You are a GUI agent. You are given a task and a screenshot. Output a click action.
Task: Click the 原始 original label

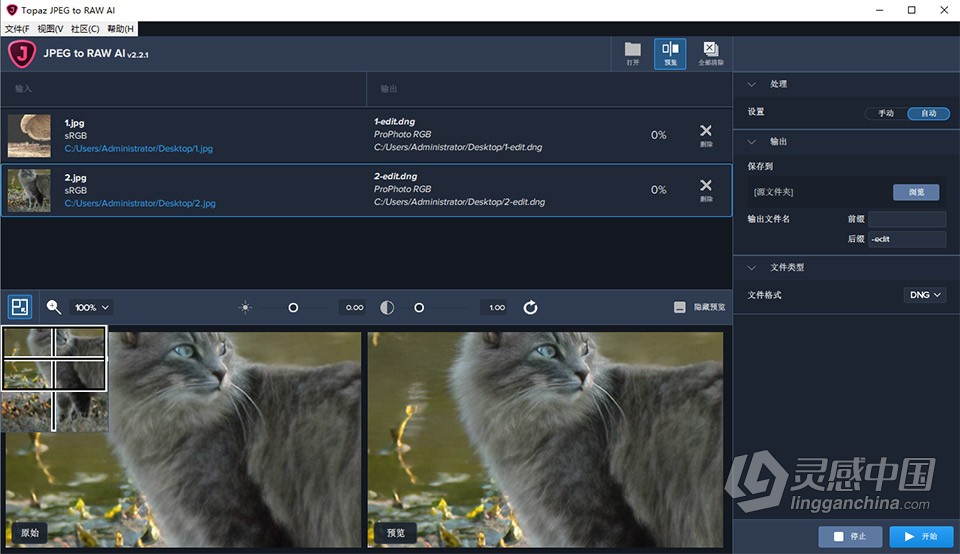click(x=29, y=533)
